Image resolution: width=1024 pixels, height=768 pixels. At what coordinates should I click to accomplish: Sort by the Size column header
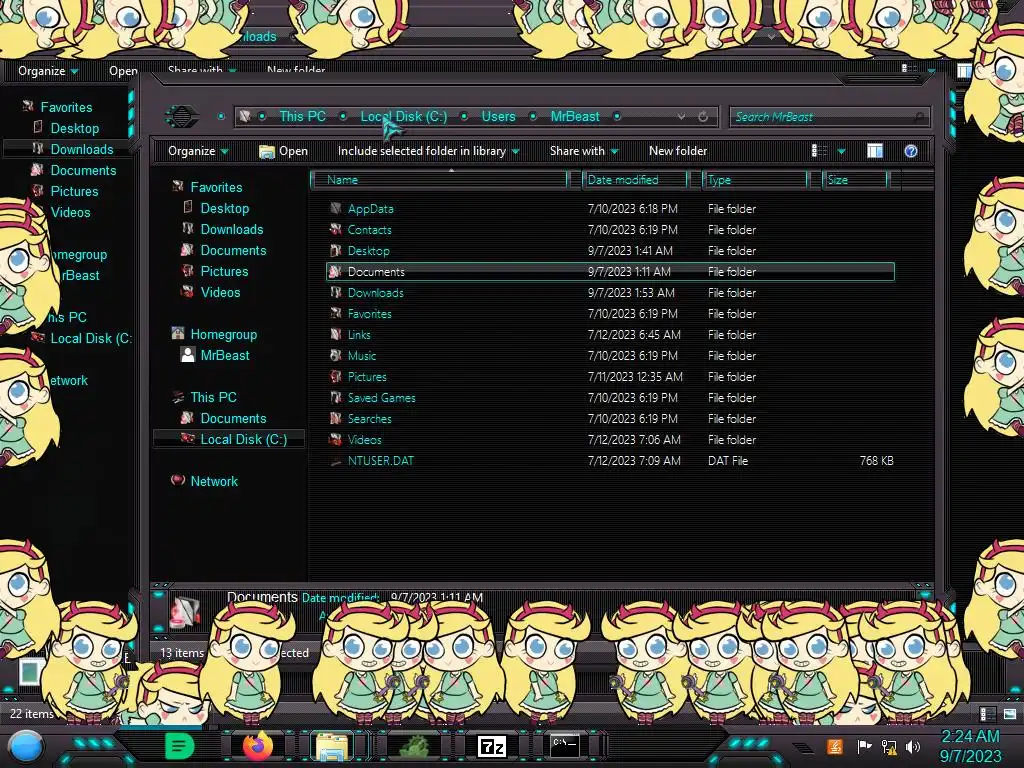[x=854, y=180]
